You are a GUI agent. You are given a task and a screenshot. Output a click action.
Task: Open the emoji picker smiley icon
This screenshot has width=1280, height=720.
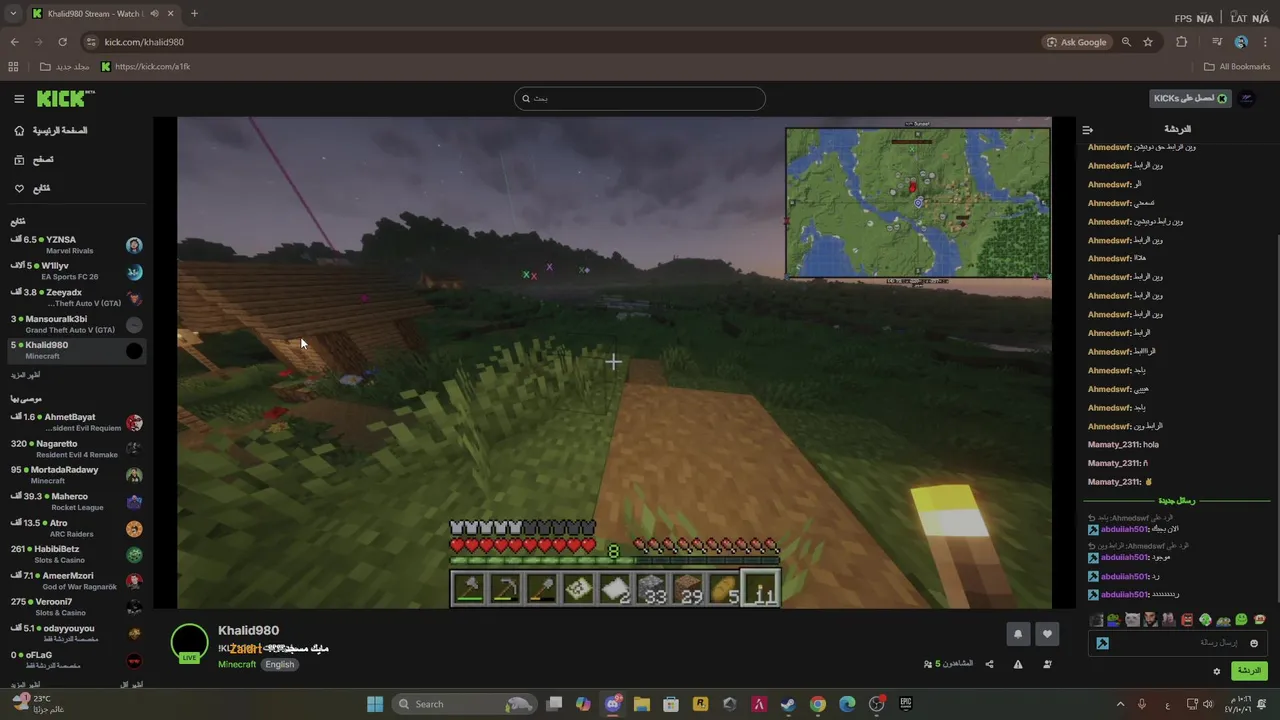click(1254, 643)
